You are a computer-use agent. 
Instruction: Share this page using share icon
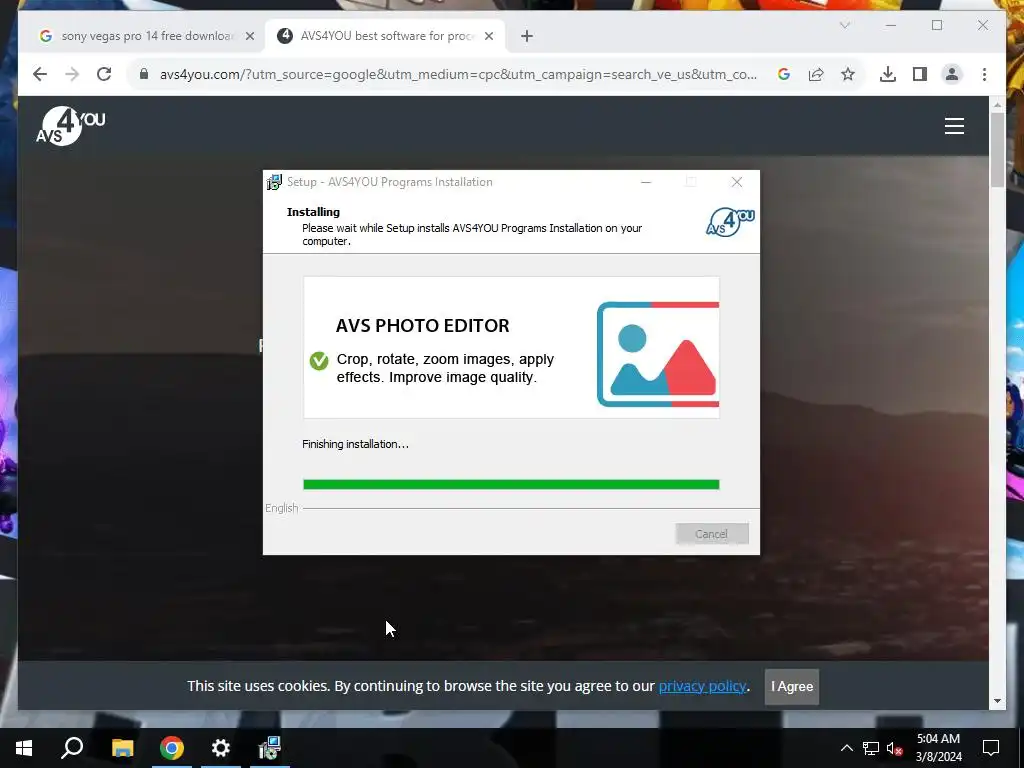816,74
